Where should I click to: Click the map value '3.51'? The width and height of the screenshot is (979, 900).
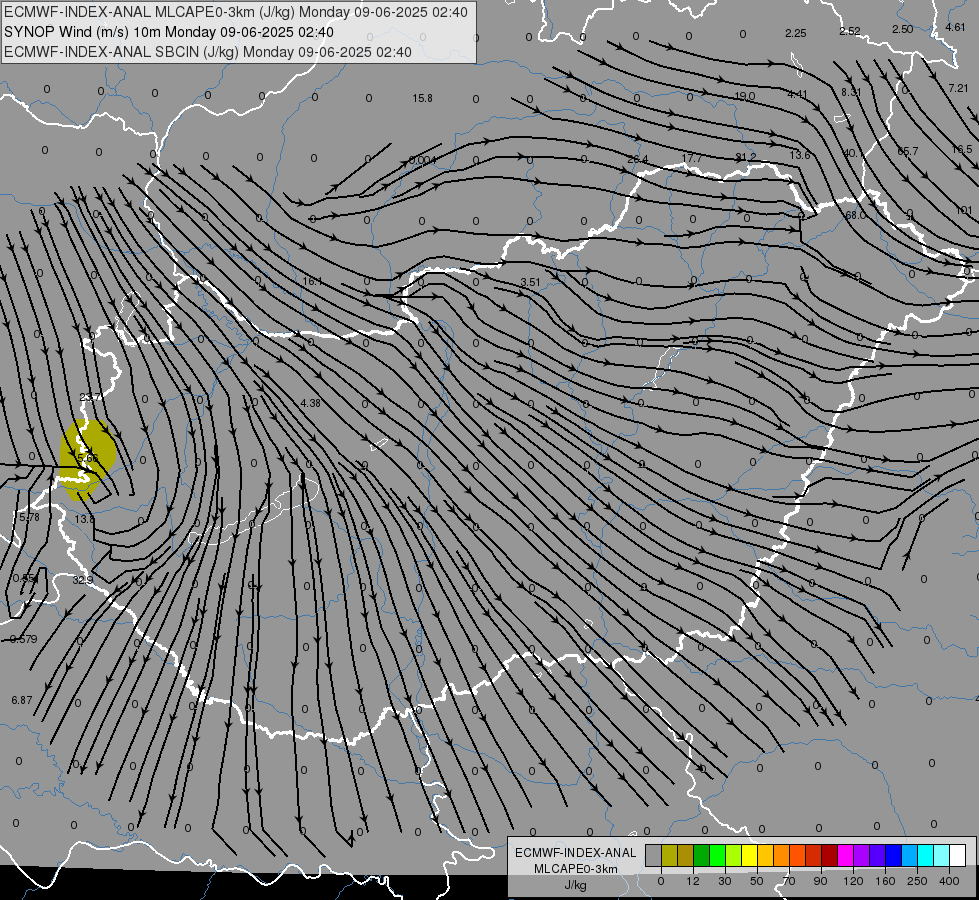click(x=530, y=282)
